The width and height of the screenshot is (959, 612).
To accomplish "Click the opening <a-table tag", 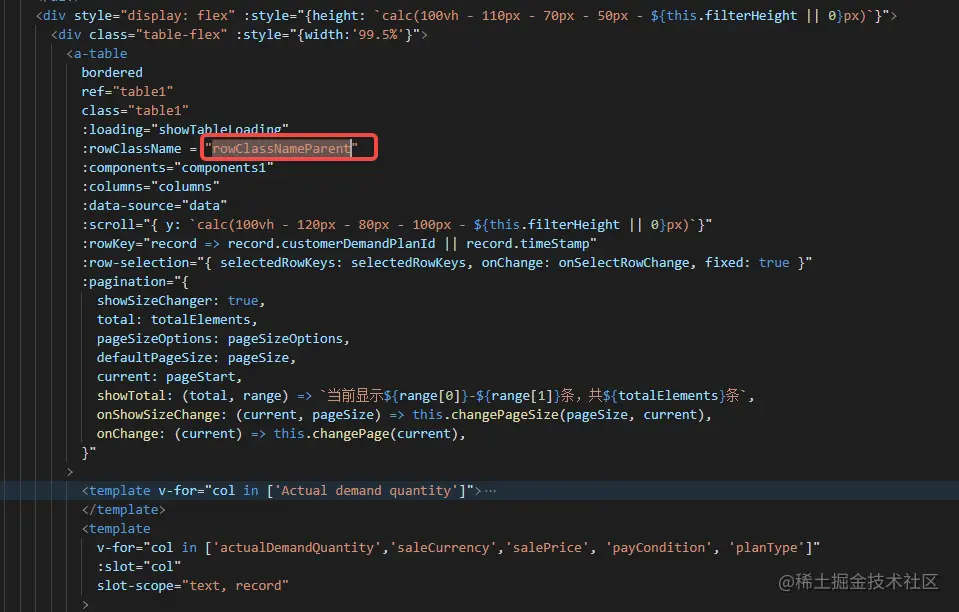I will [97, 53].
